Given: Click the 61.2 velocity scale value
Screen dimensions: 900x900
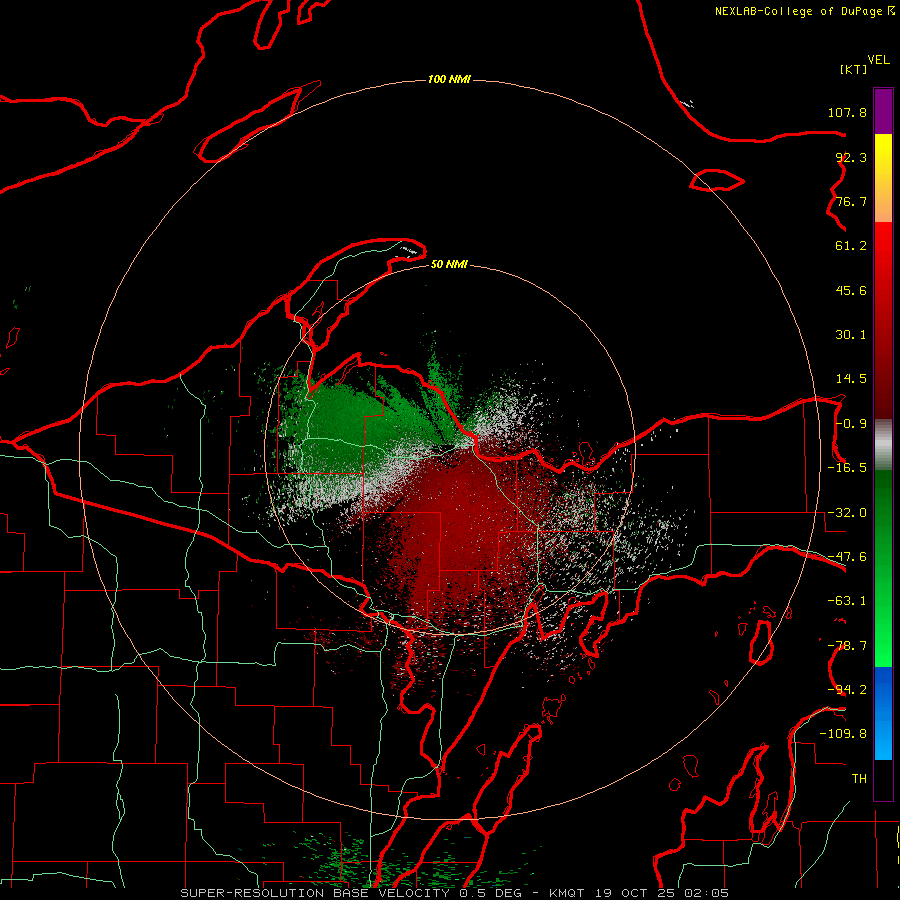Looking at the screenshot, I should tap(851, 246).
